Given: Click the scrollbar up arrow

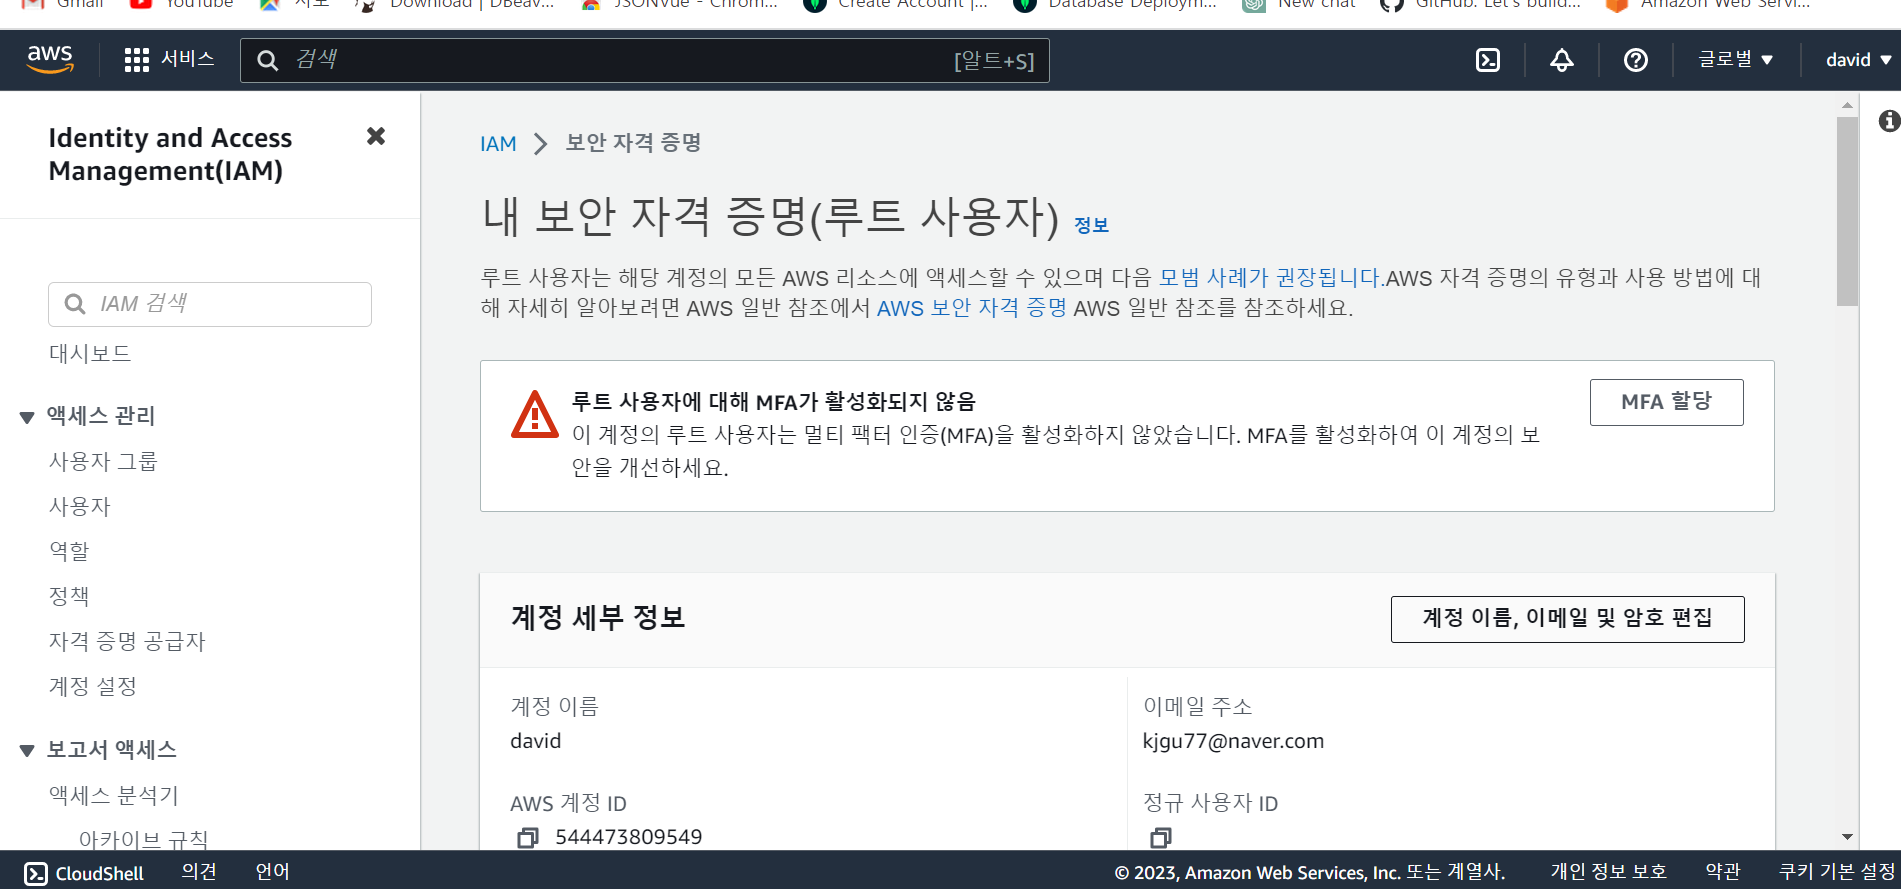Looking at the screenshot, I should click(x=1847, y=105).
